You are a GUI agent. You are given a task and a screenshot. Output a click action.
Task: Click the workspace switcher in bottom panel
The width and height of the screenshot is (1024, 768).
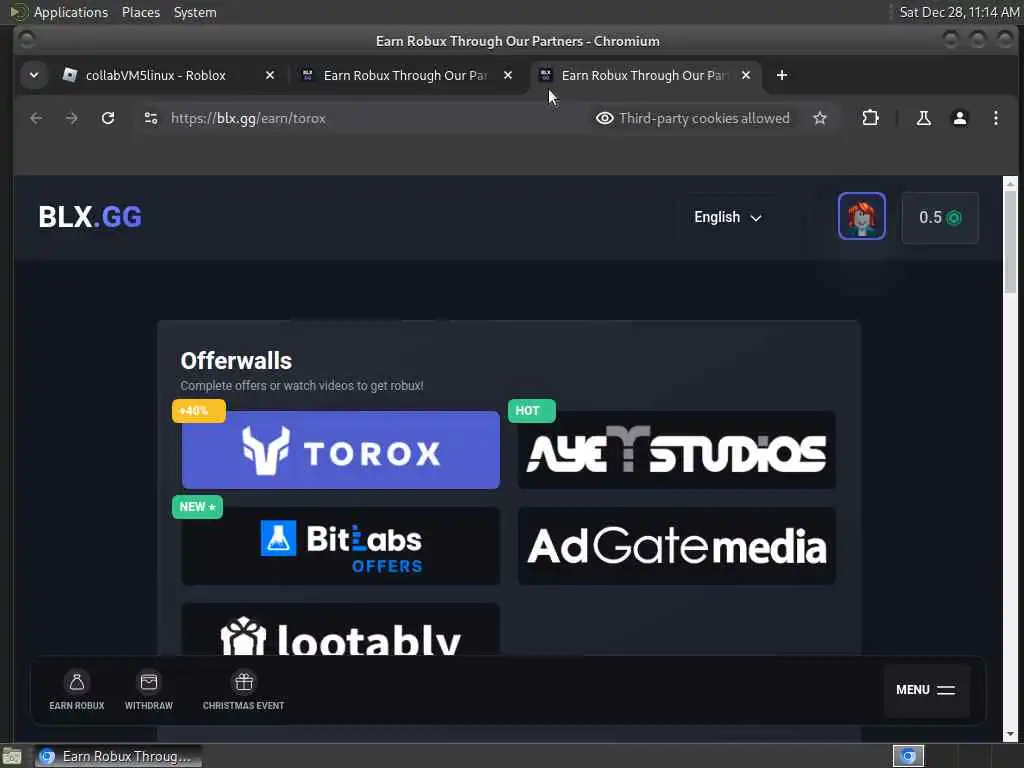click(x=908, y=756)
